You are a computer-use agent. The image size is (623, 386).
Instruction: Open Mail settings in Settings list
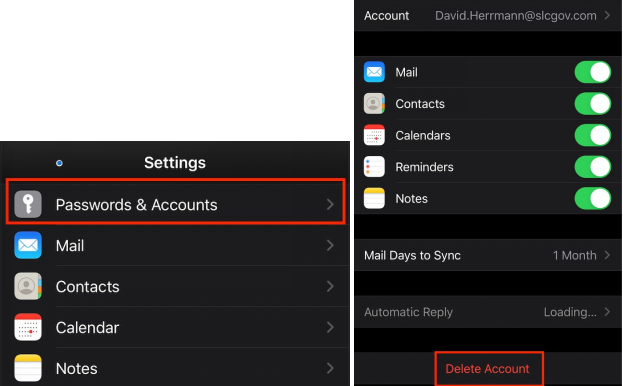click(175, 245)
